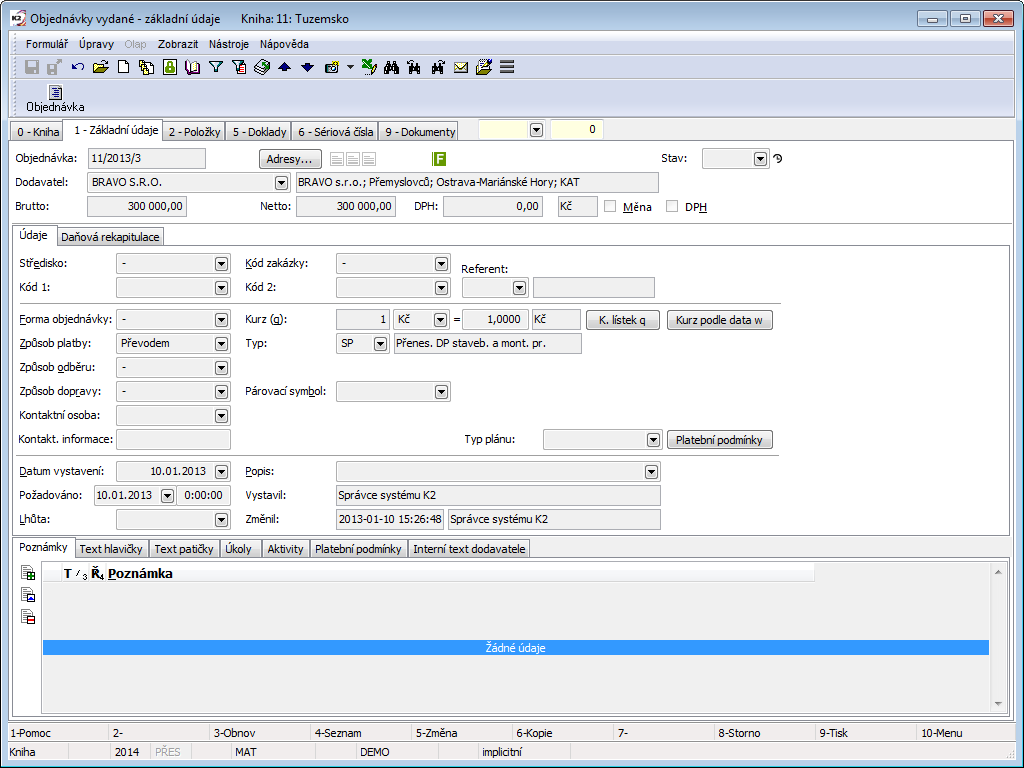
Task: Click the green padlock toolbar icon
Action: 169,67
